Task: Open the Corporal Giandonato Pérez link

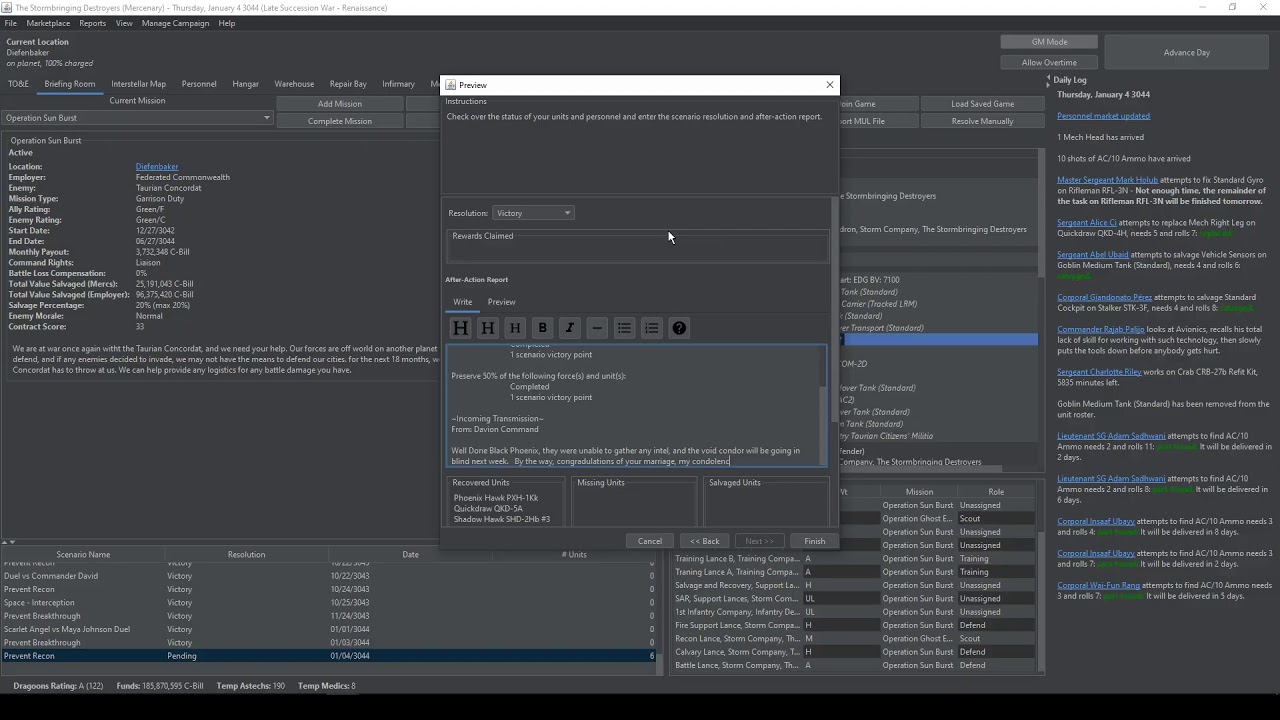Action: [1104, 297]
